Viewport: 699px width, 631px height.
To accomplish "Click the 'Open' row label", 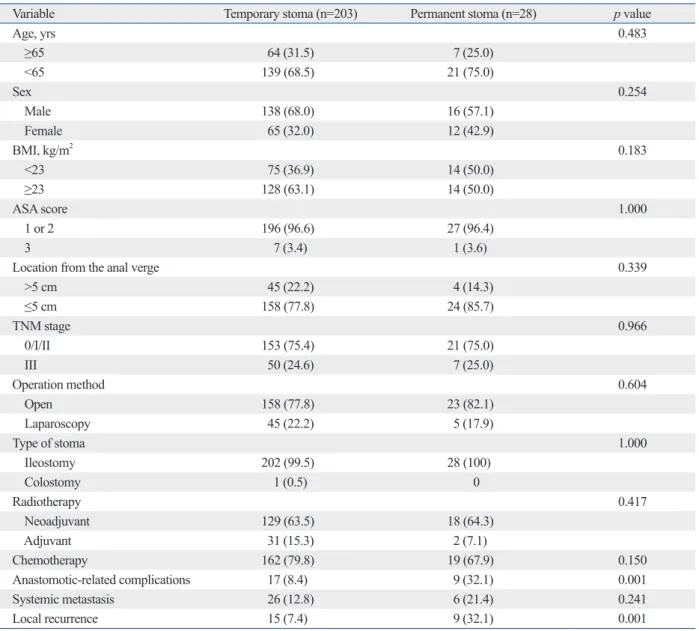I will [x=38, y=404].
